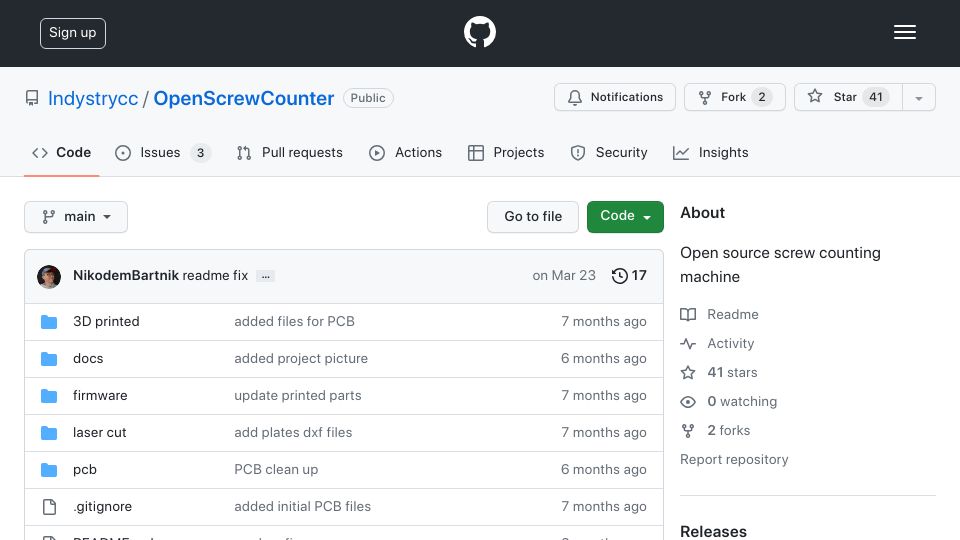Screen dimensions: 960x540
Task: Click the Sign up button
Action: tap(73, 33)
